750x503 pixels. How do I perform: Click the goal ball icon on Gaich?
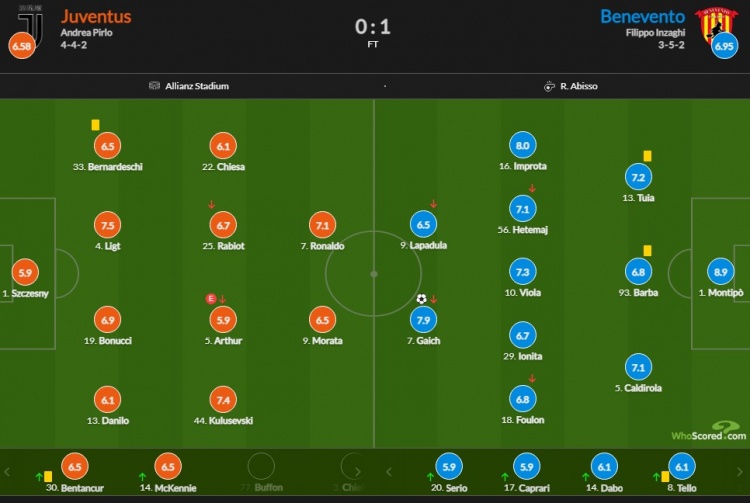[422, 299]
